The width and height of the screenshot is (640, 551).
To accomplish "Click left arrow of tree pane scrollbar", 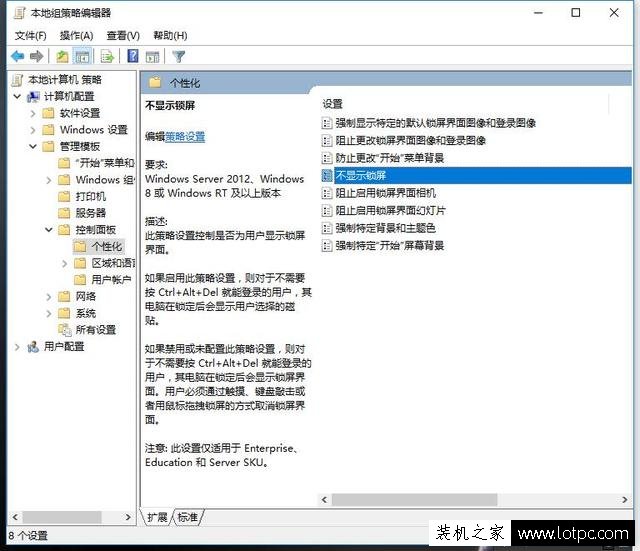I will (x=15, y=517).
